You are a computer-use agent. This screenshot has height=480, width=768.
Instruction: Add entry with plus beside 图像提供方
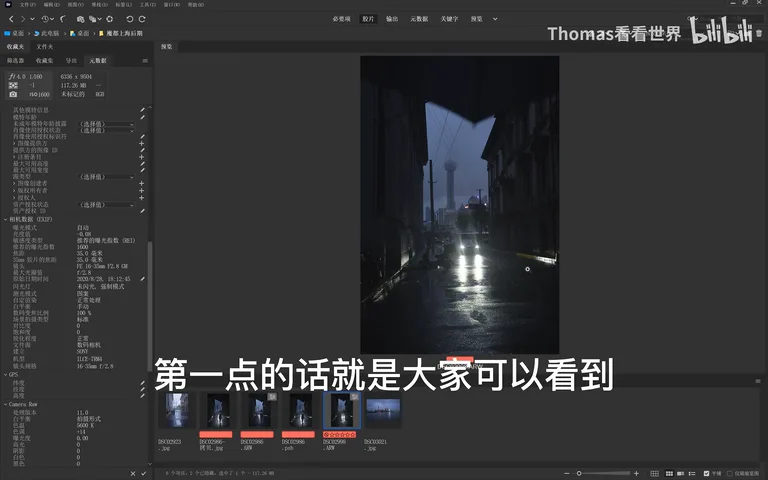tap(142, 144)
